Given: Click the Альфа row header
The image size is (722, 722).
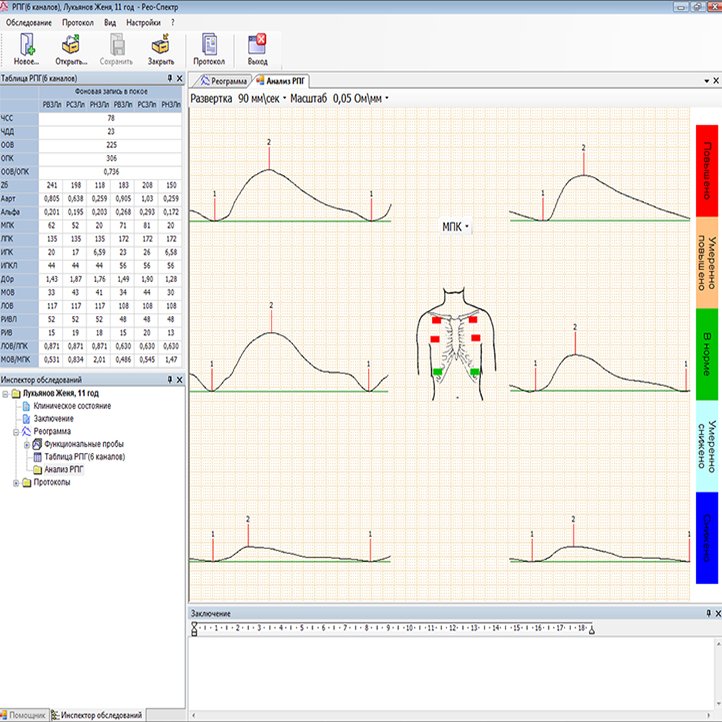Looking at the screenshot, I should coord(19,212).
